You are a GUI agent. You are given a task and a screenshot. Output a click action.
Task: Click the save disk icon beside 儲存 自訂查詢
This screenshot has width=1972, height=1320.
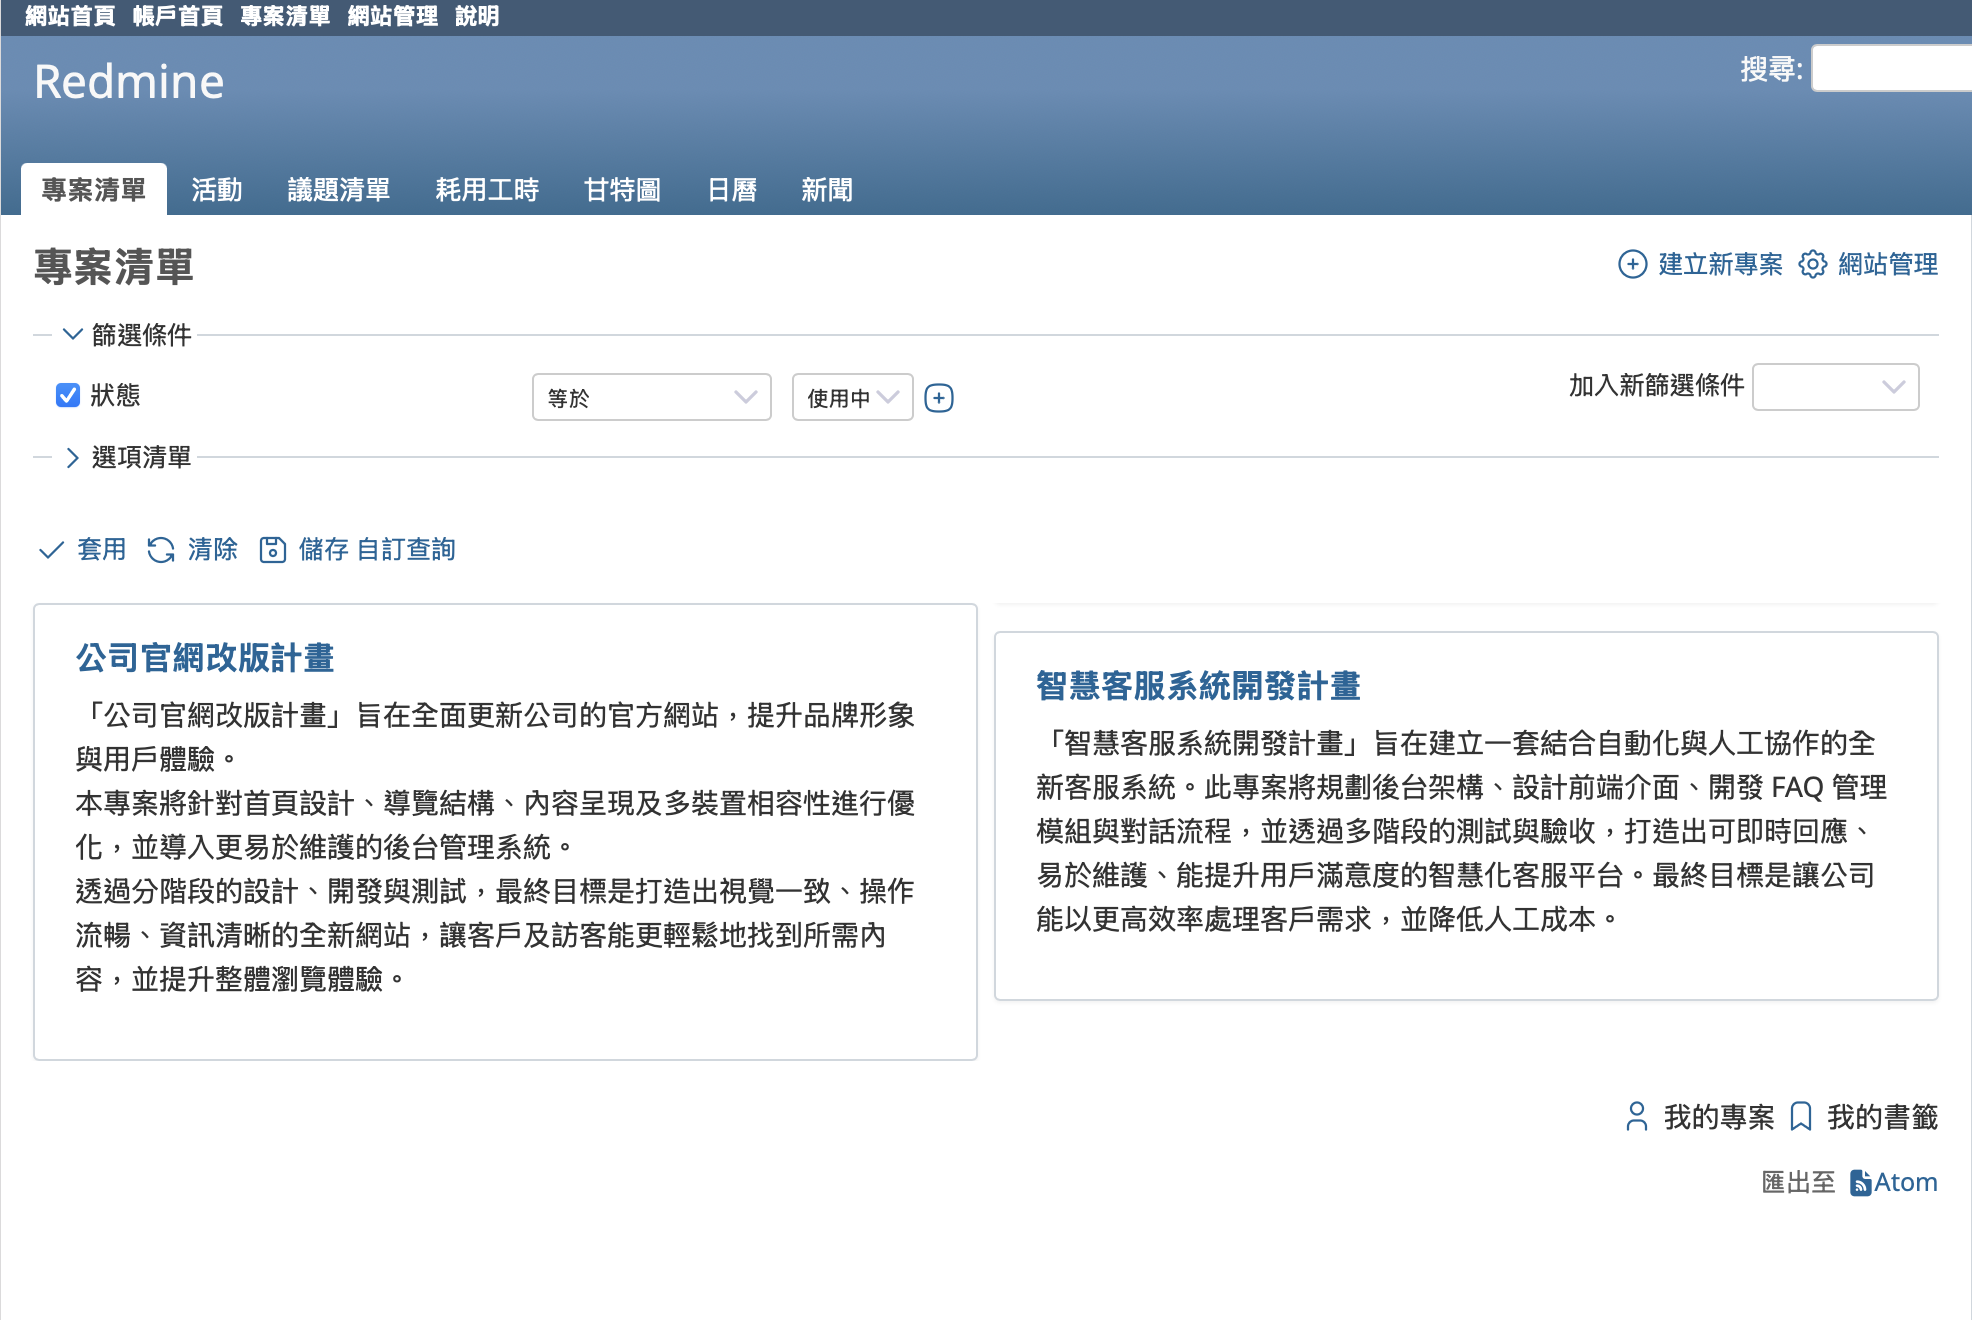tap(272, 550)
